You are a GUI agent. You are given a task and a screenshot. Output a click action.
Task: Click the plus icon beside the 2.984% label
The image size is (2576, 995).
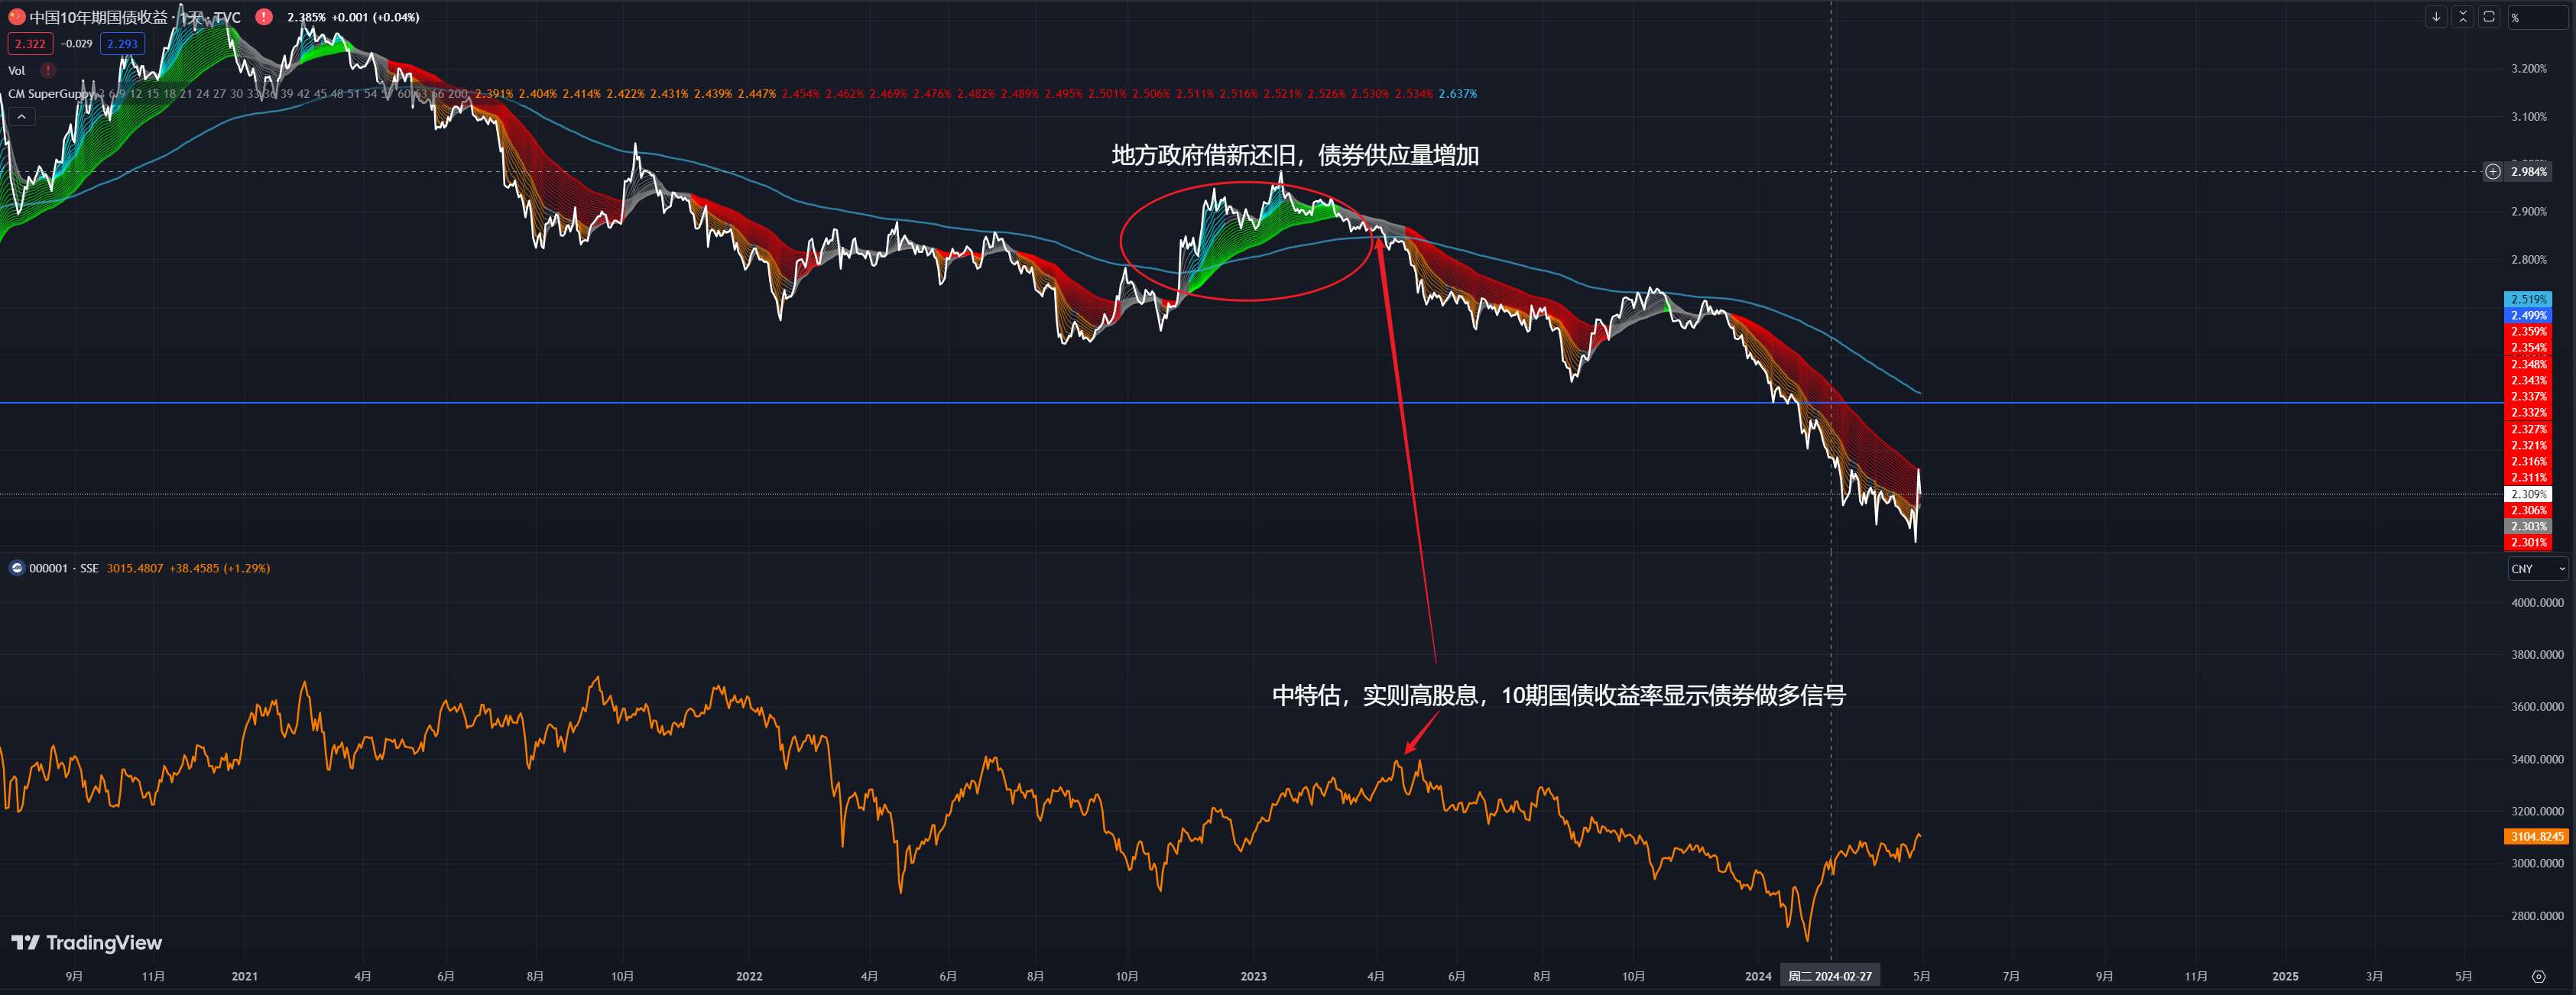[x=2493, y=172]
